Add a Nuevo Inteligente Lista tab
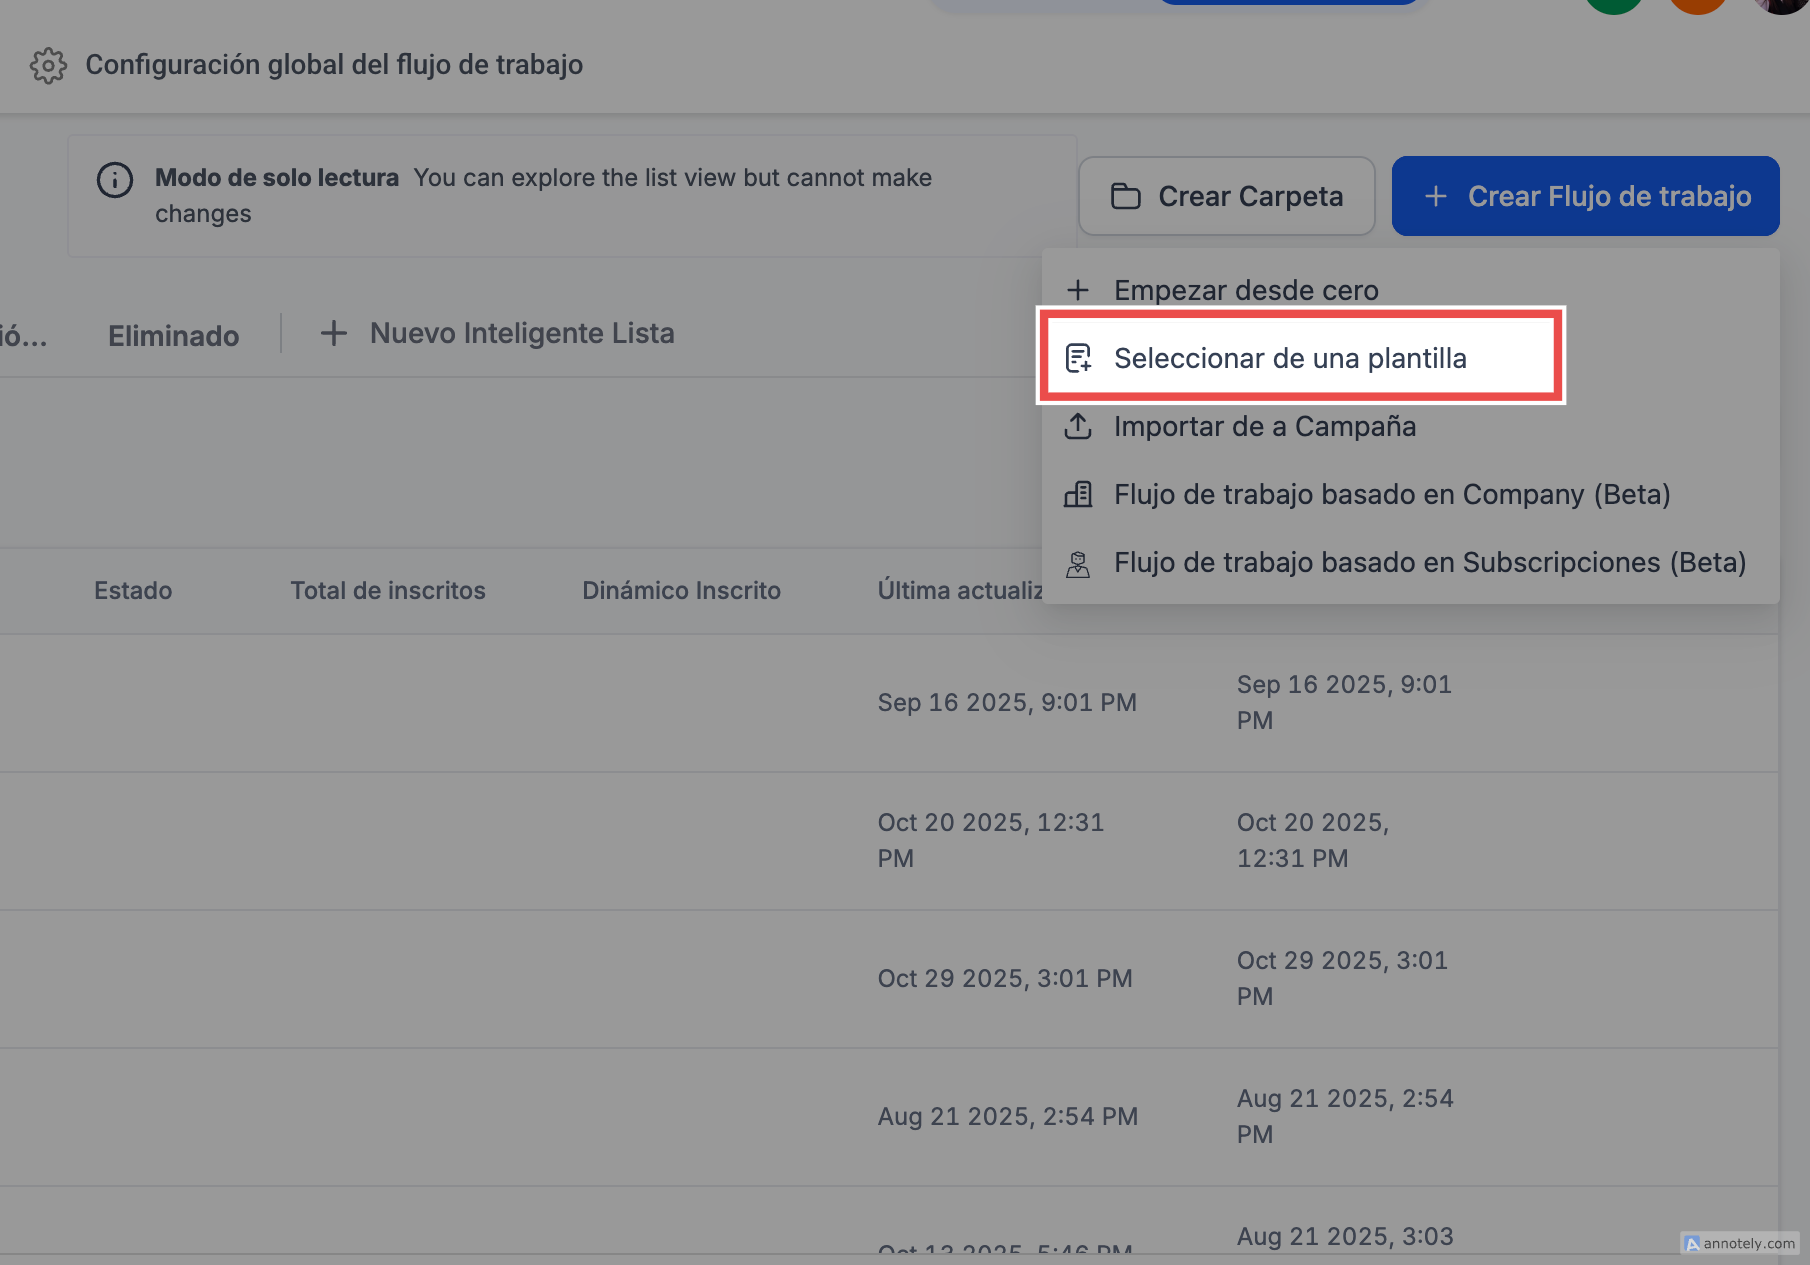 (x=521, y=333)
